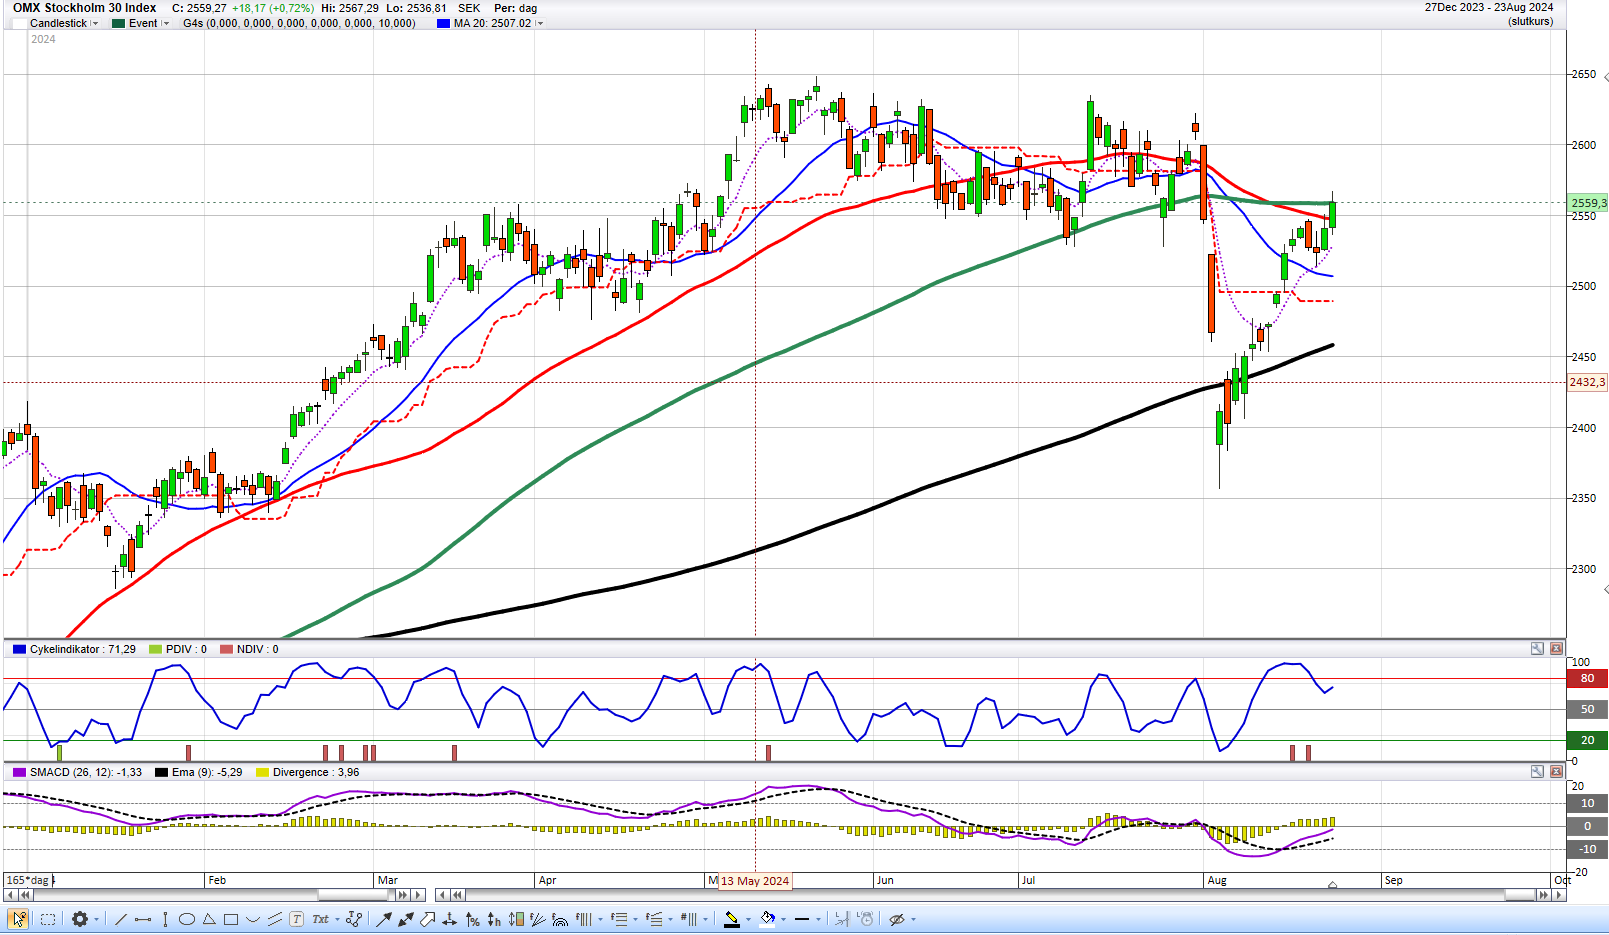Image resolution: width=1609 pixels, height=935 pixels.
Task: Select the double-headed arrow tool
Action: click(x=406, y=919)
